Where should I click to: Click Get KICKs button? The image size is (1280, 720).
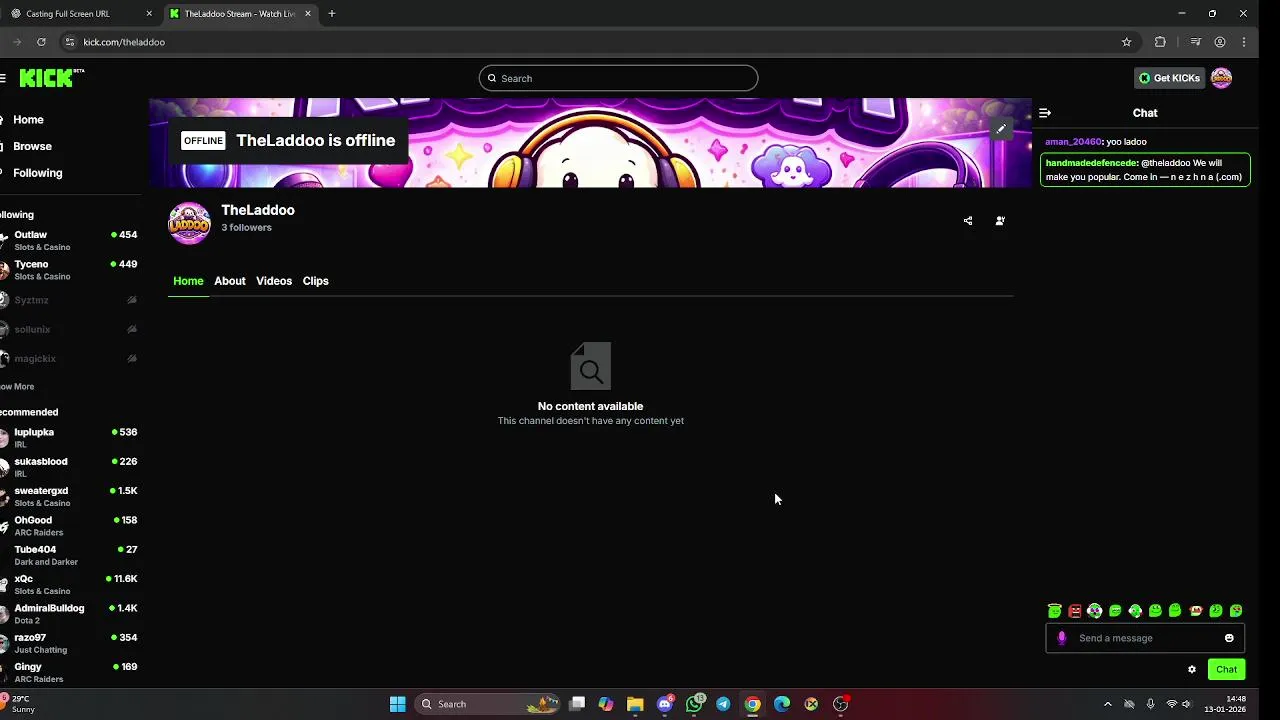click(x=1168, y=78)
